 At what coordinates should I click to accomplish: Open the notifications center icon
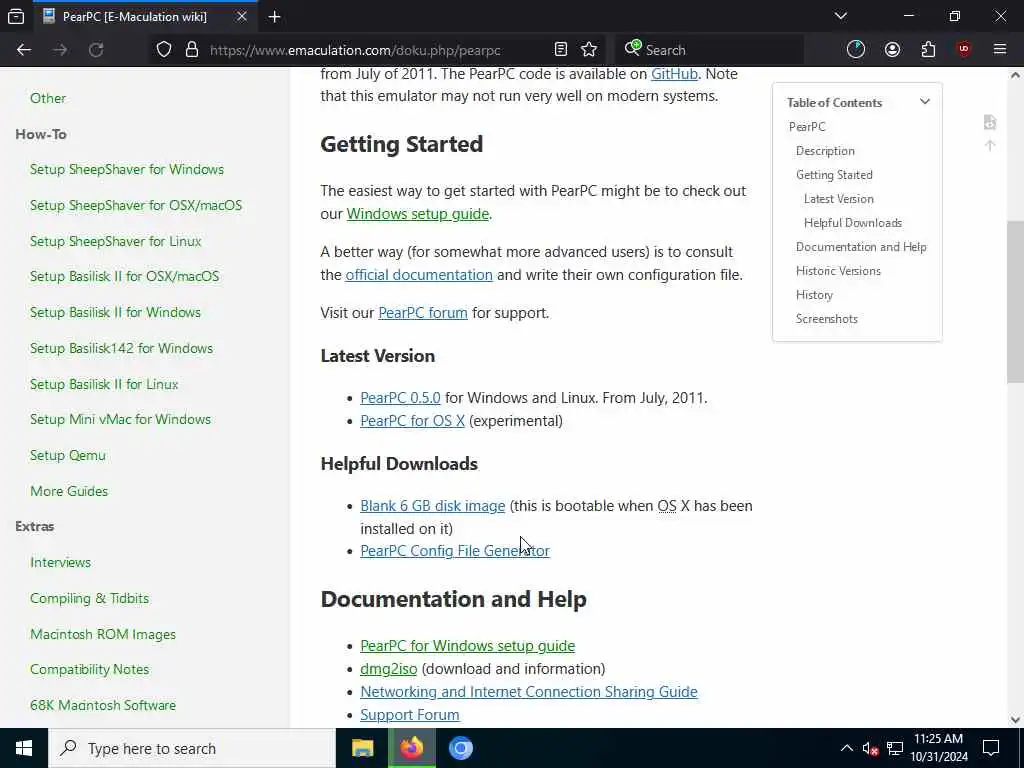pyautogui.click(x=991, y=748)
